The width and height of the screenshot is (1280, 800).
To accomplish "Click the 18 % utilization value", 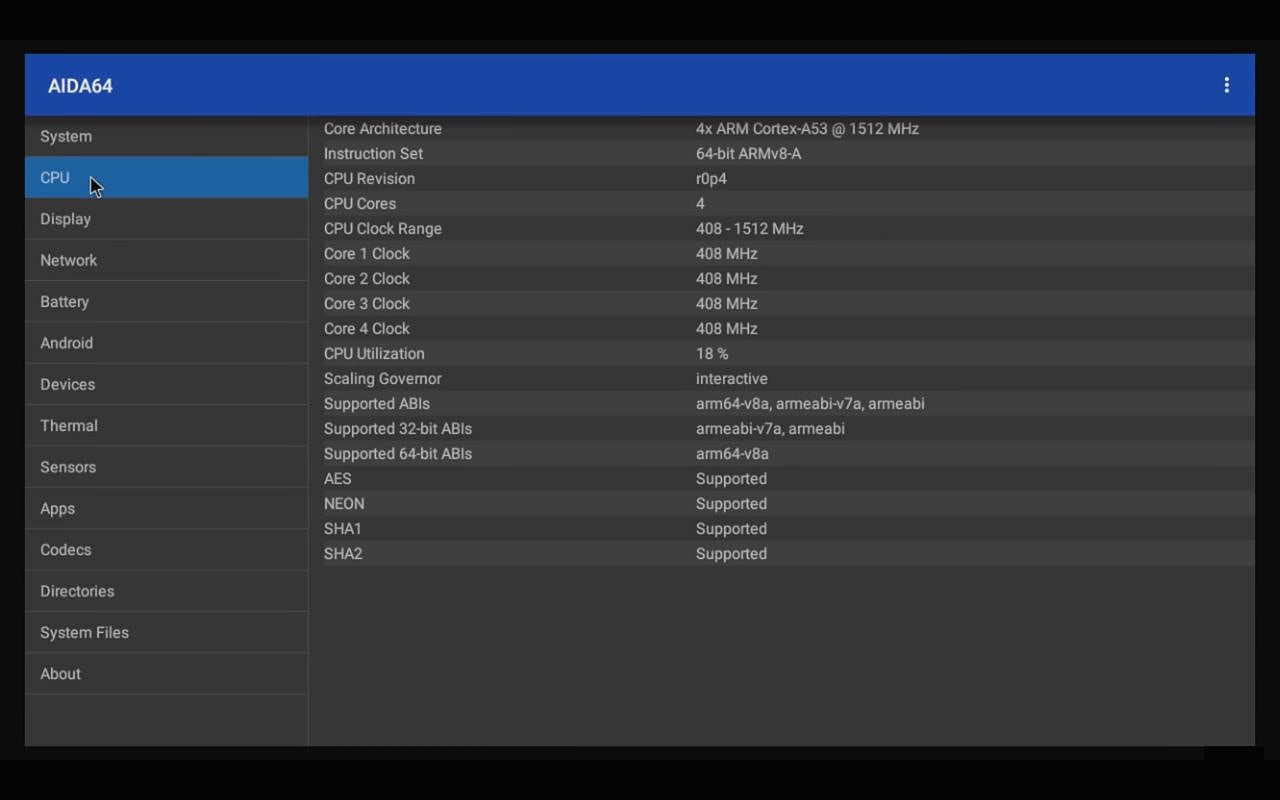I will tap(712, 354).
